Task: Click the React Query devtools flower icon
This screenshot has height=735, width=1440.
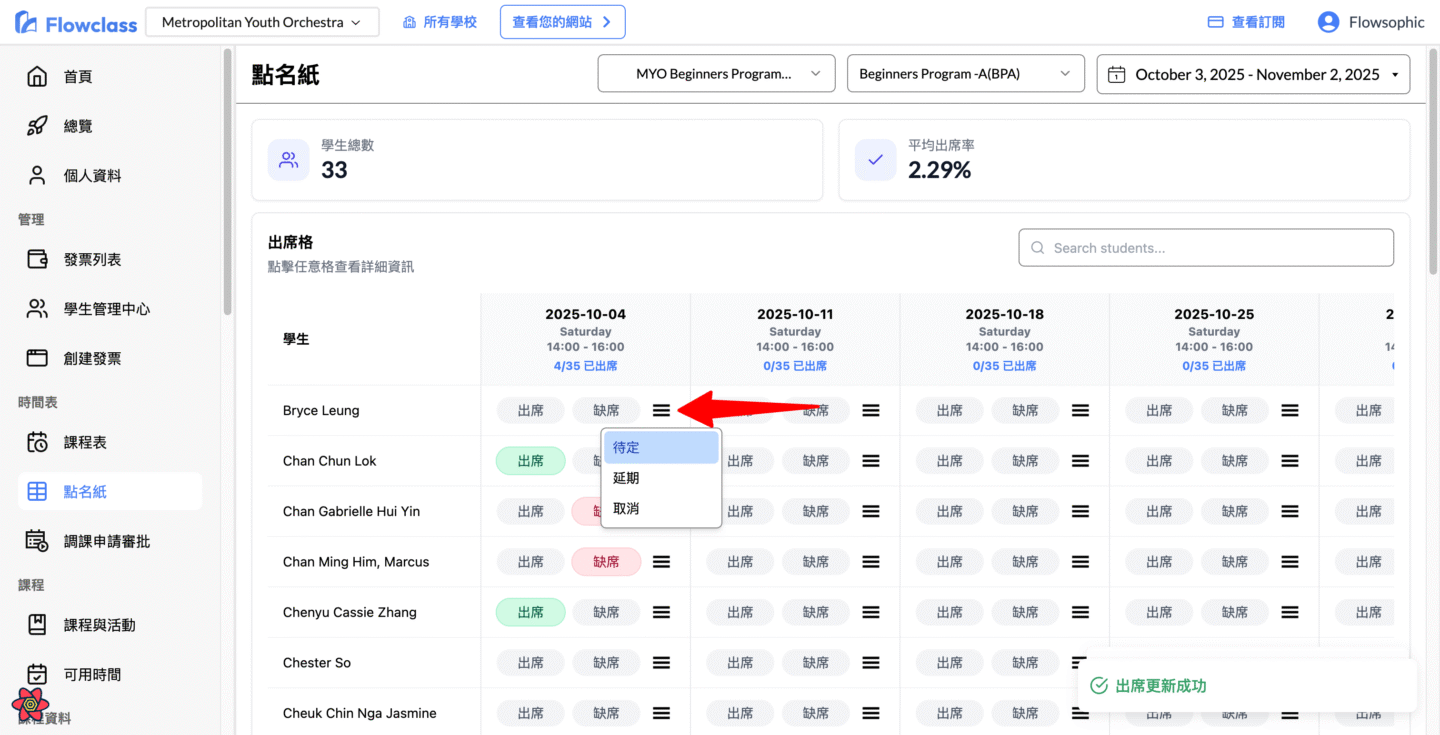Action: pos(31,704)
